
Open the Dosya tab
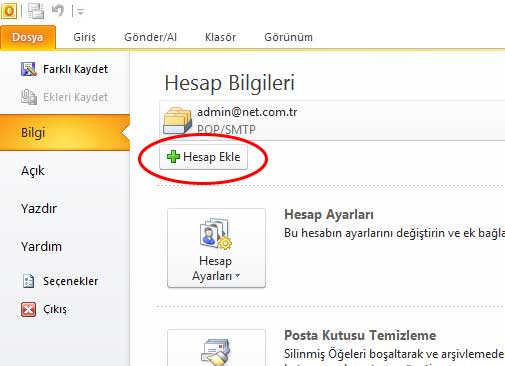point(28,37)
